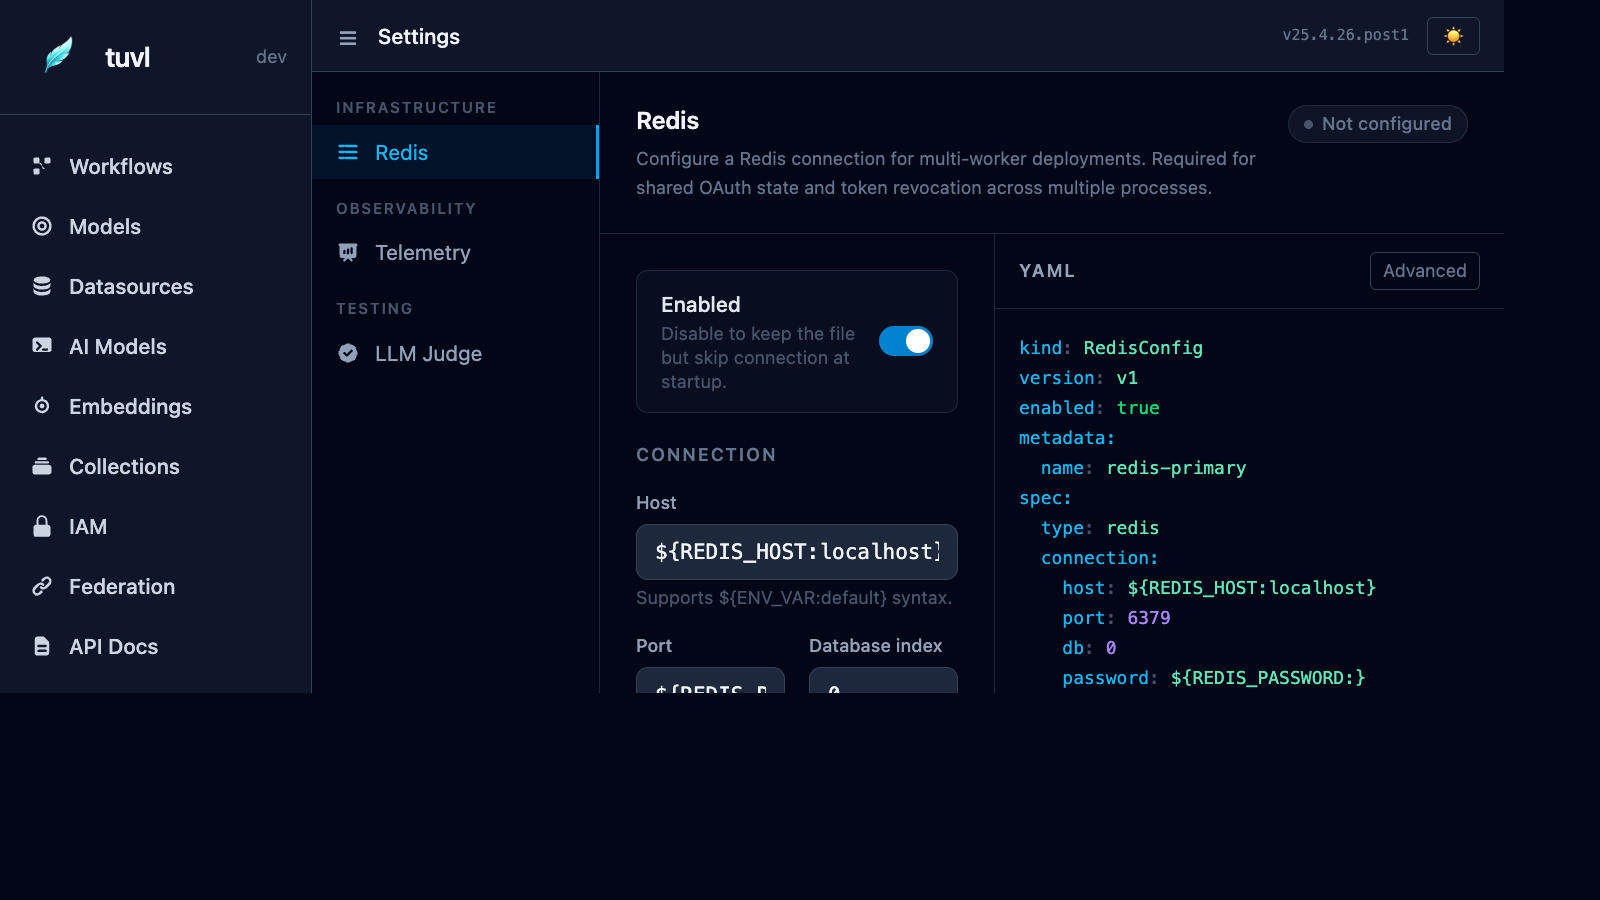This screenshot has height=900, width=1600.
Task: Click the tuvl feather logo icon
Action: point(59,55)
